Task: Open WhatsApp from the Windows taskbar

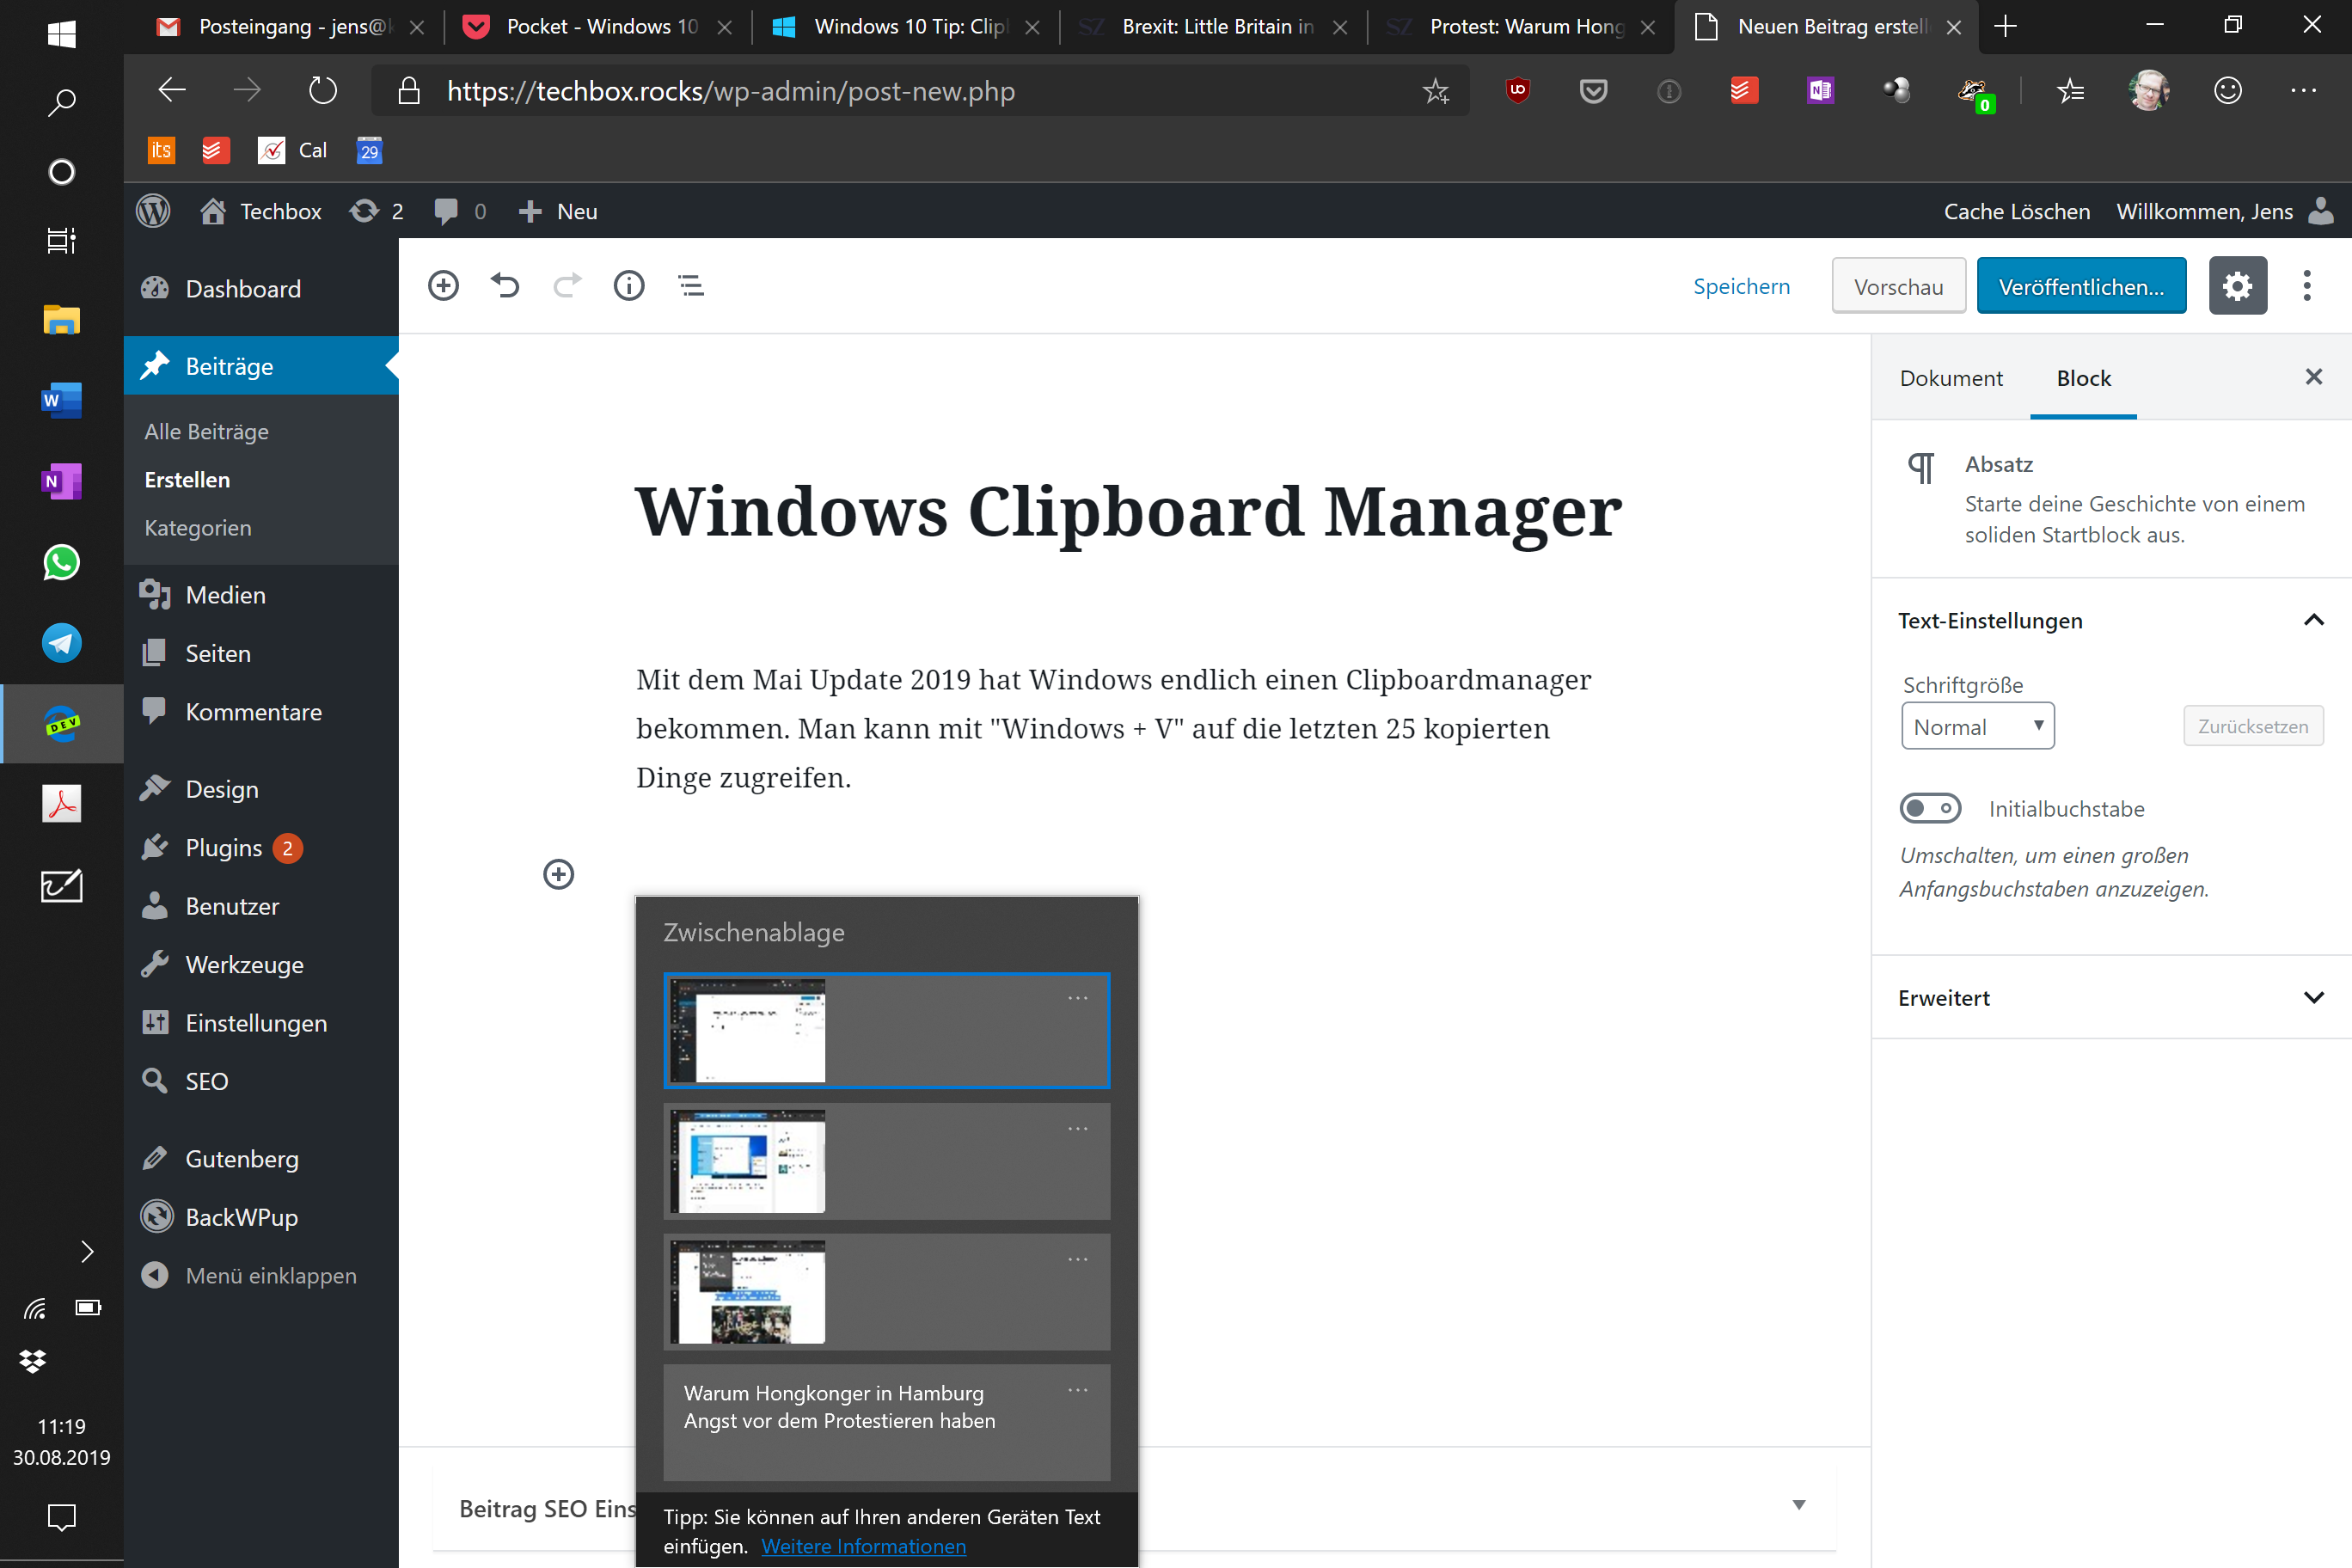Action: [x=61, y=562]
